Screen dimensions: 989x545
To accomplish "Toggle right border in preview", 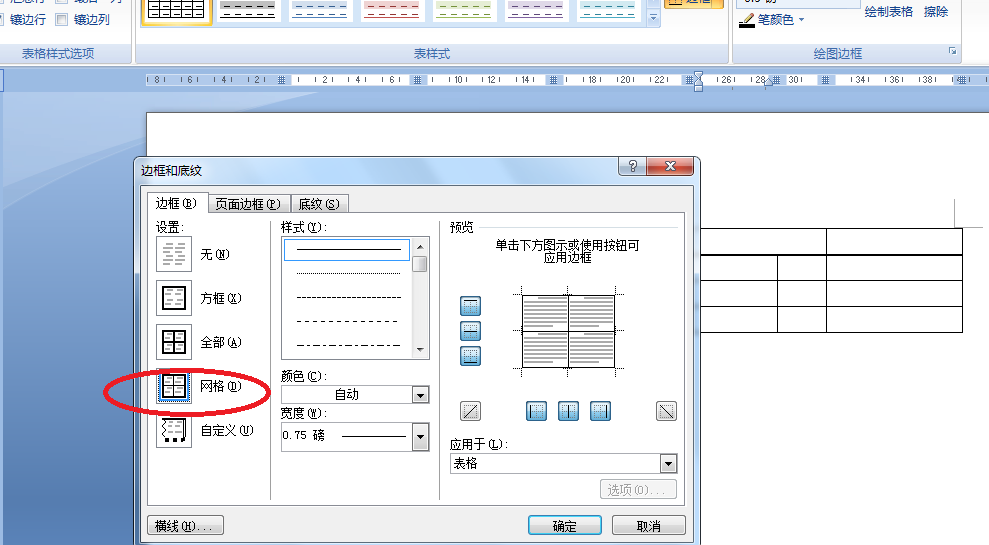I will [600, 411].
